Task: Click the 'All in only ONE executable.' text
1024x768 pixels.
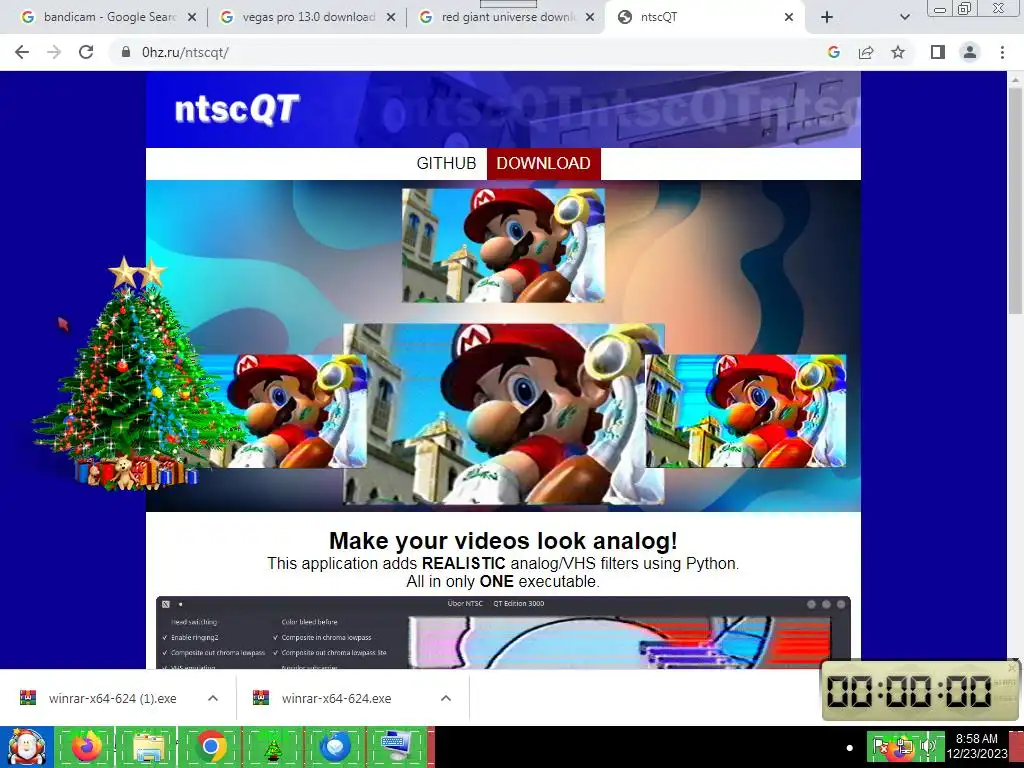Action: (x=503, y=581)
